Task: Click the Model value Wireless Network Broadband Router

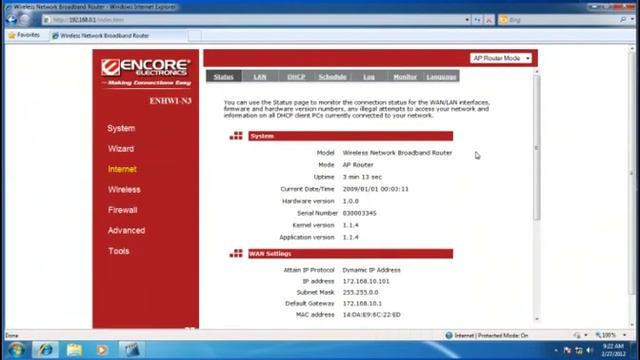Action: (397, 153)
